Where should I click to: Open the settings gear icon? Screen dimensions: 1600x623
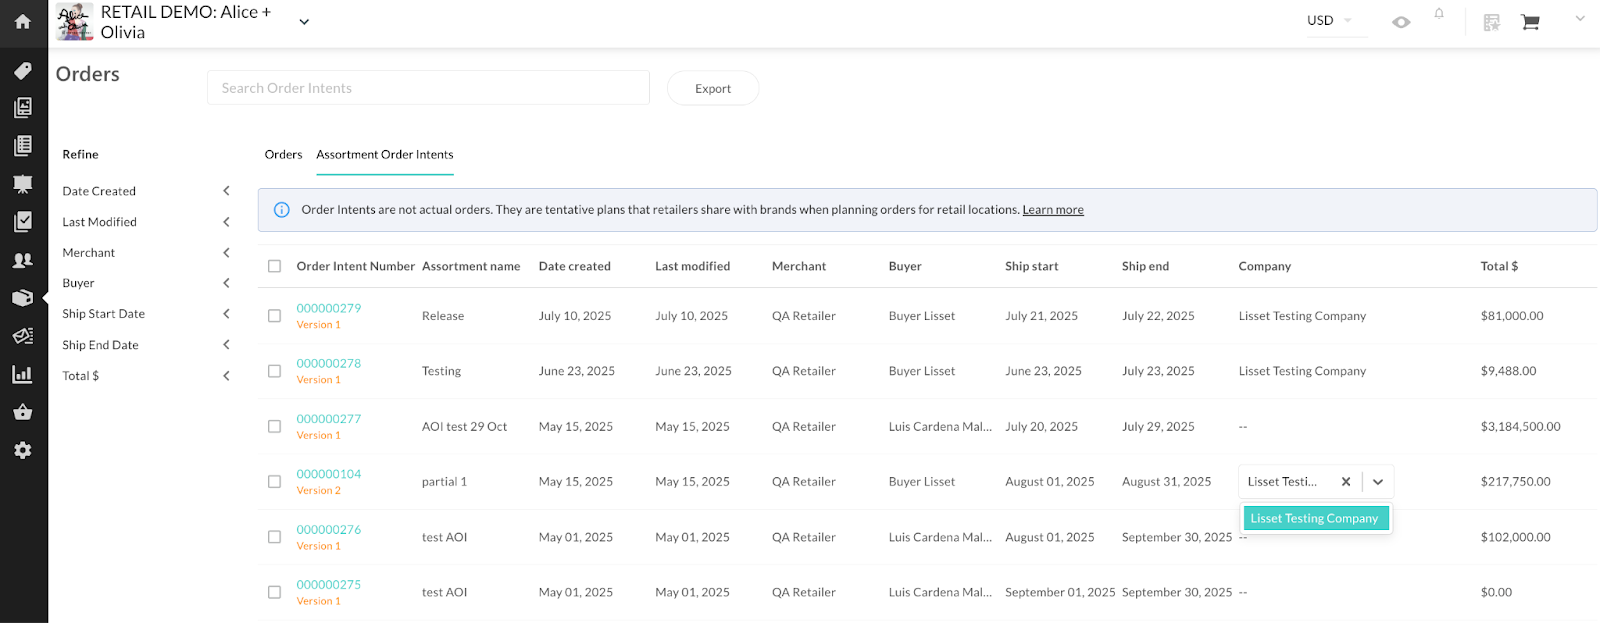pyautogui.click(x=22, y=450)
